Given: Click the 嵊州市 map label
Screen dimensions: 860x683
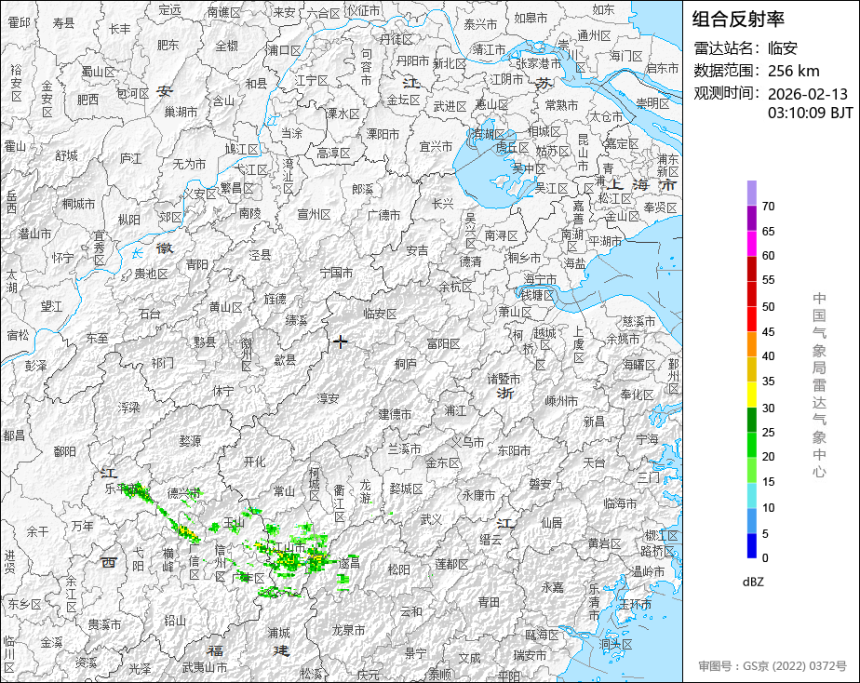Looking at the screenshot, I should 561,401.
